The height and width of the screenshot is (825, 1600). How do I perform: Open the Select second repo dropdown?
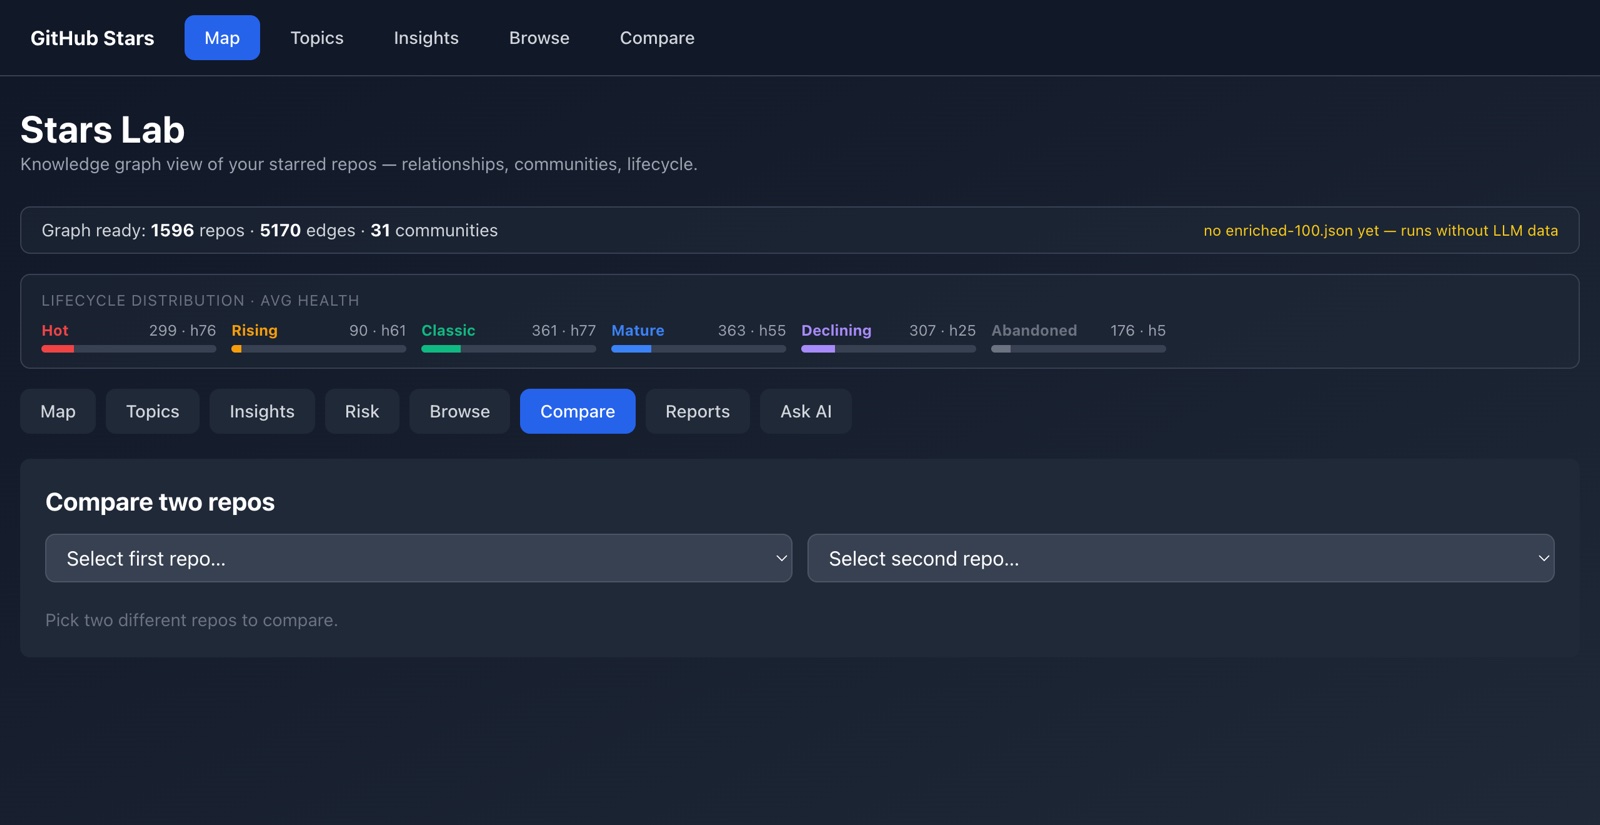1181,558
